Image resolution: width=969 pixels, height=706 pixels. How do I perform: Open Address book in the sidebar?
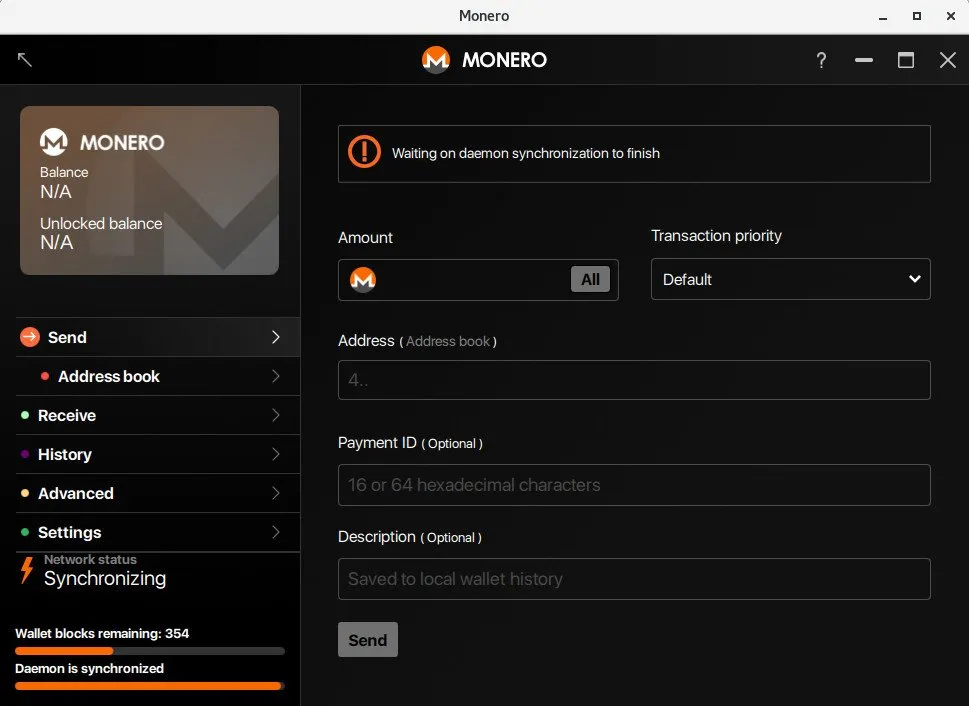tap(158, 376)
